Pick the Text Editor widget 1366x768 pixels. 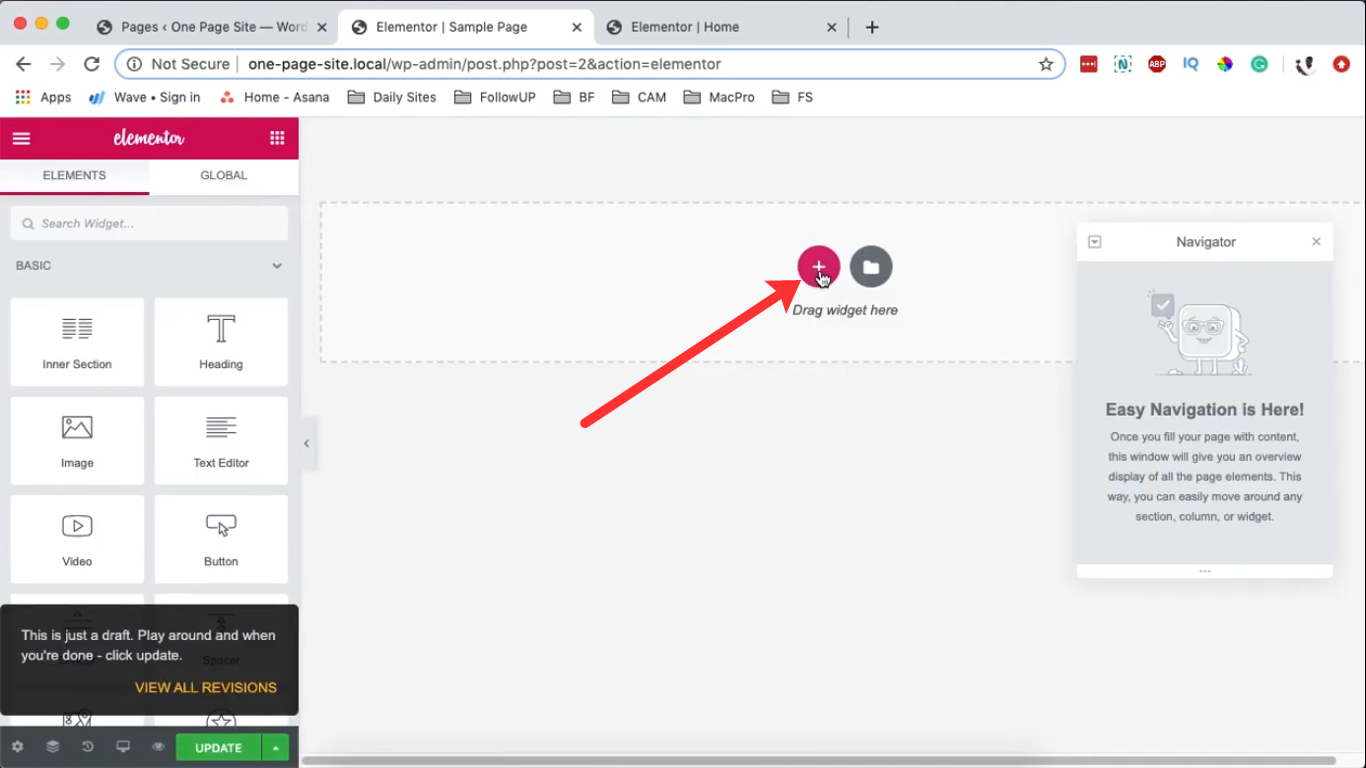tap(221, 441)
